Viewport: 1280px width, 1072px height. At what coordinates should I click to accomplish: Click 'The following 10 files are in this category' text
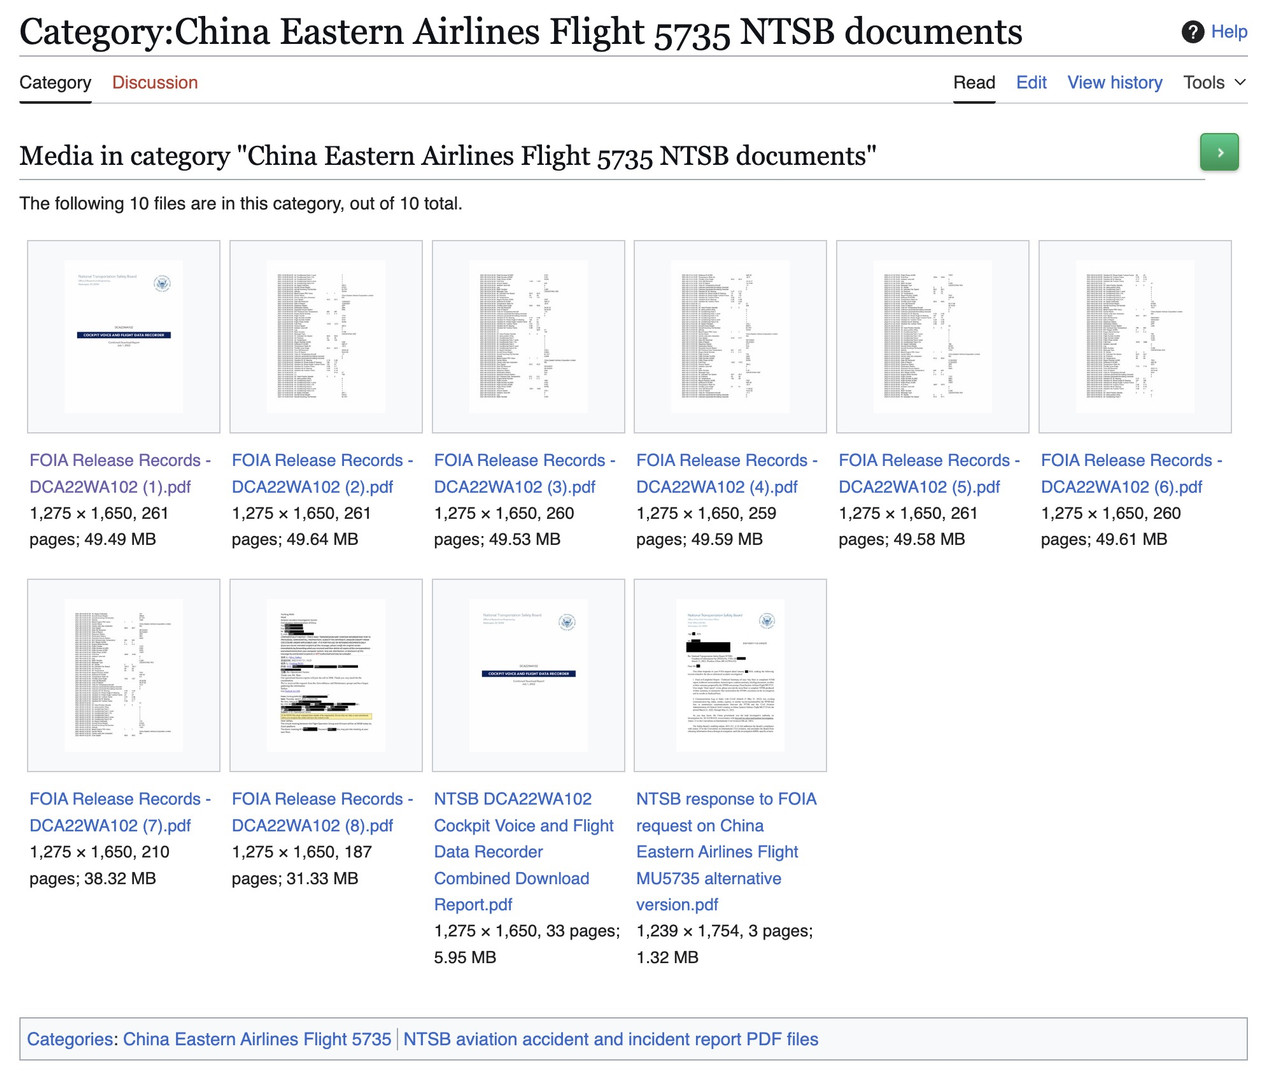click(241, 203)
